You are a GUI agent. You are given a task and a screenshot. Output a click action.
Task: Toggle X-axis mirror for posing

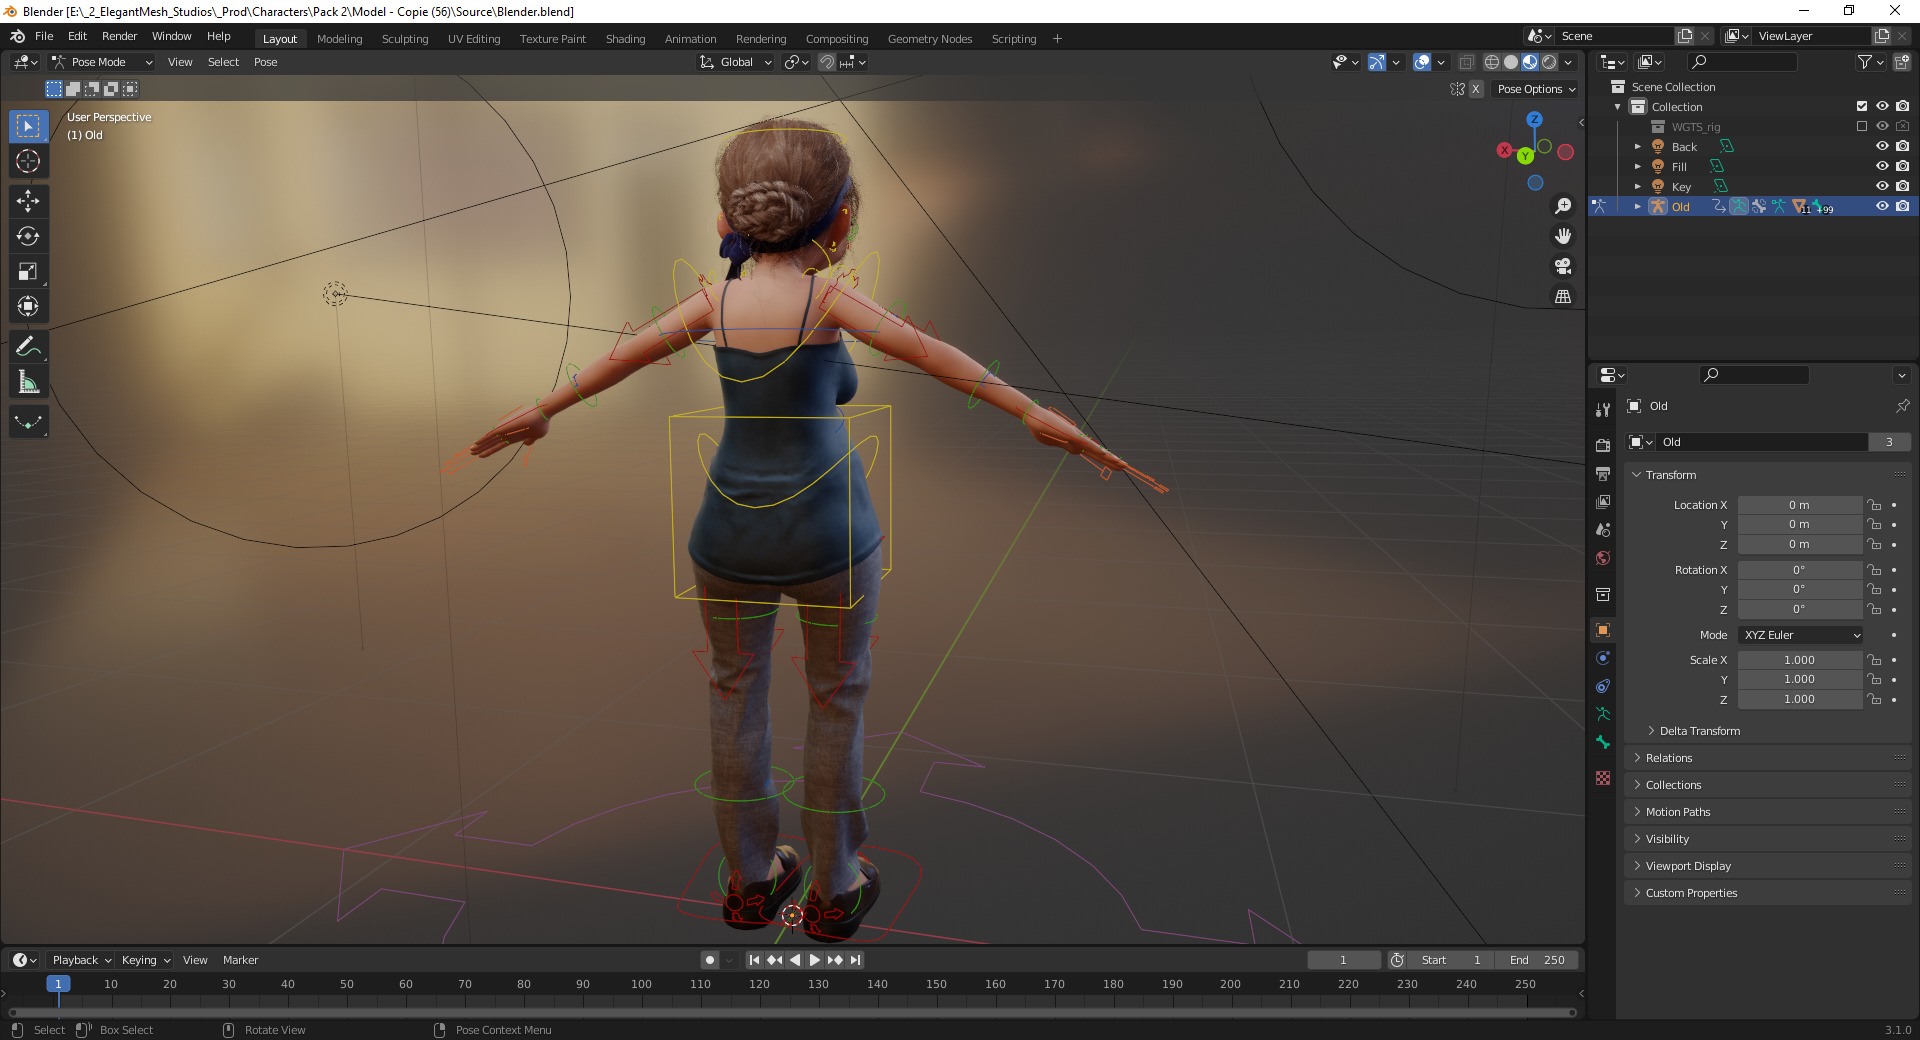tap(1475, 89)
